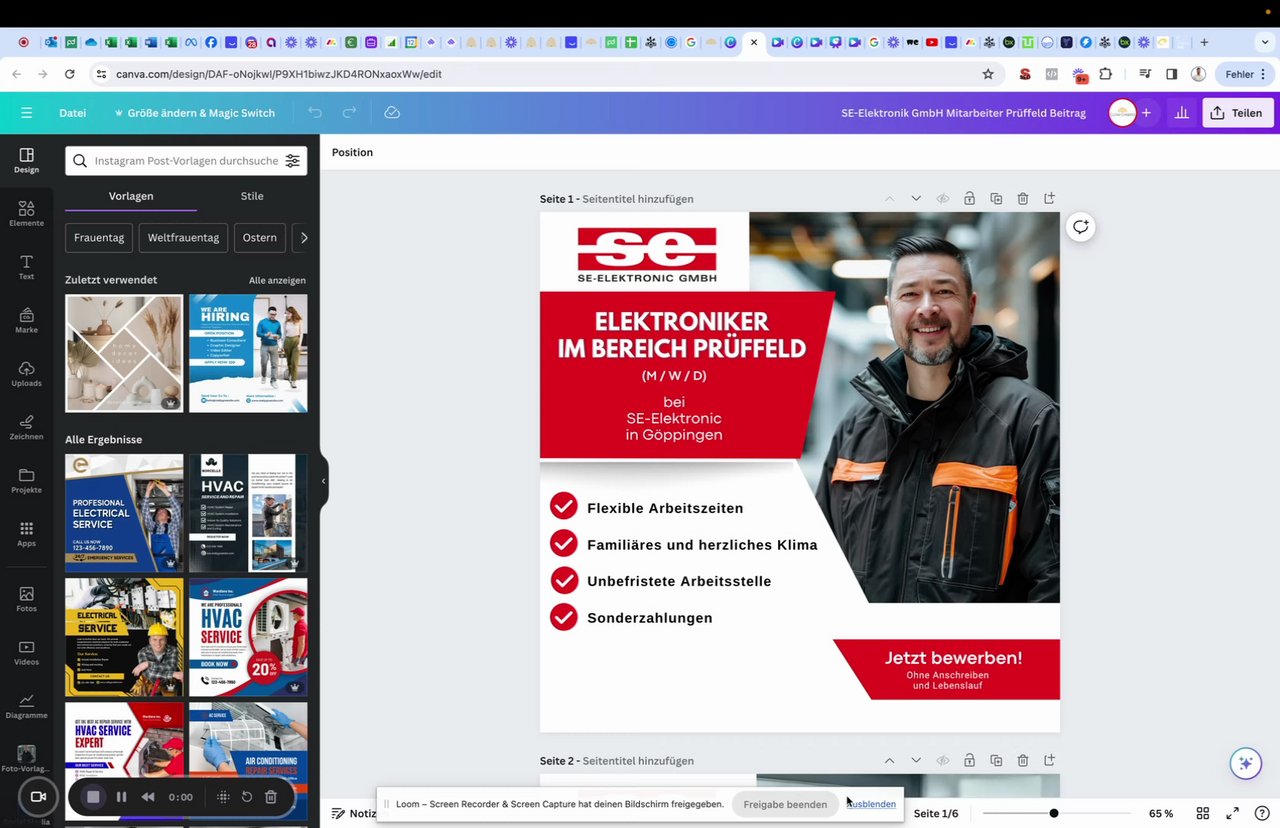Choose the We Are Hiring template
The height and width of the screenshot is (828, 1280).
(x=248, y=353)
